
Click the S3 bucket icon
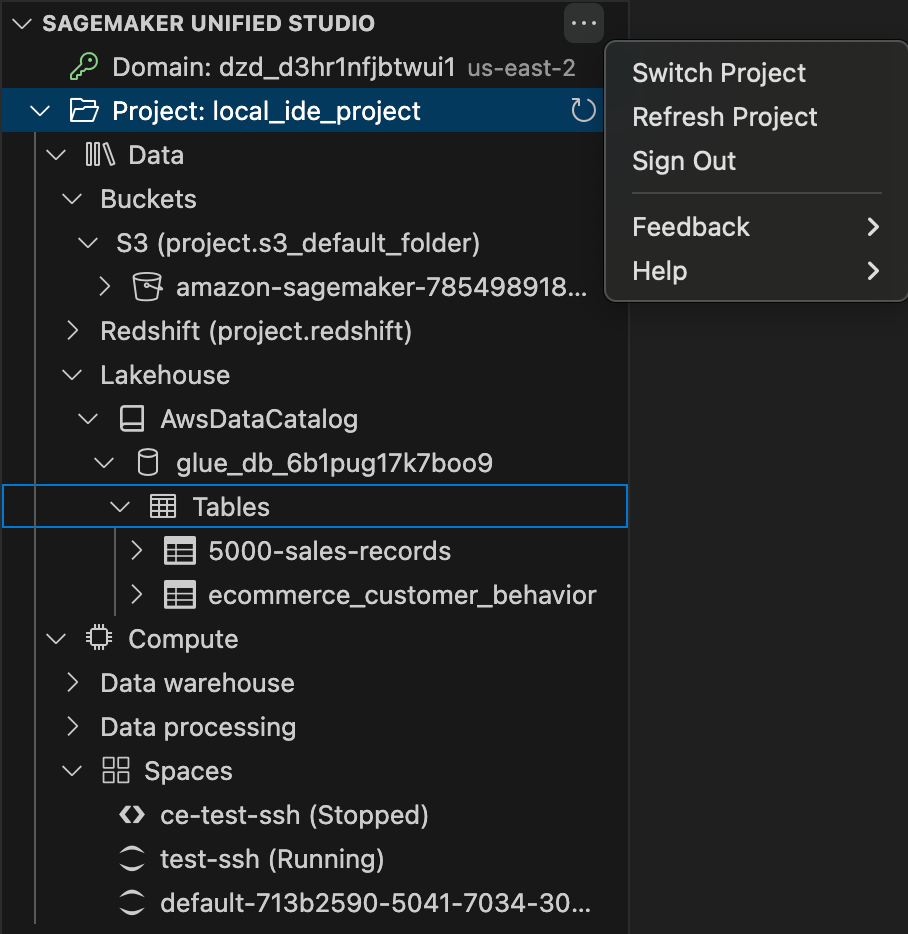click(147, 287)
